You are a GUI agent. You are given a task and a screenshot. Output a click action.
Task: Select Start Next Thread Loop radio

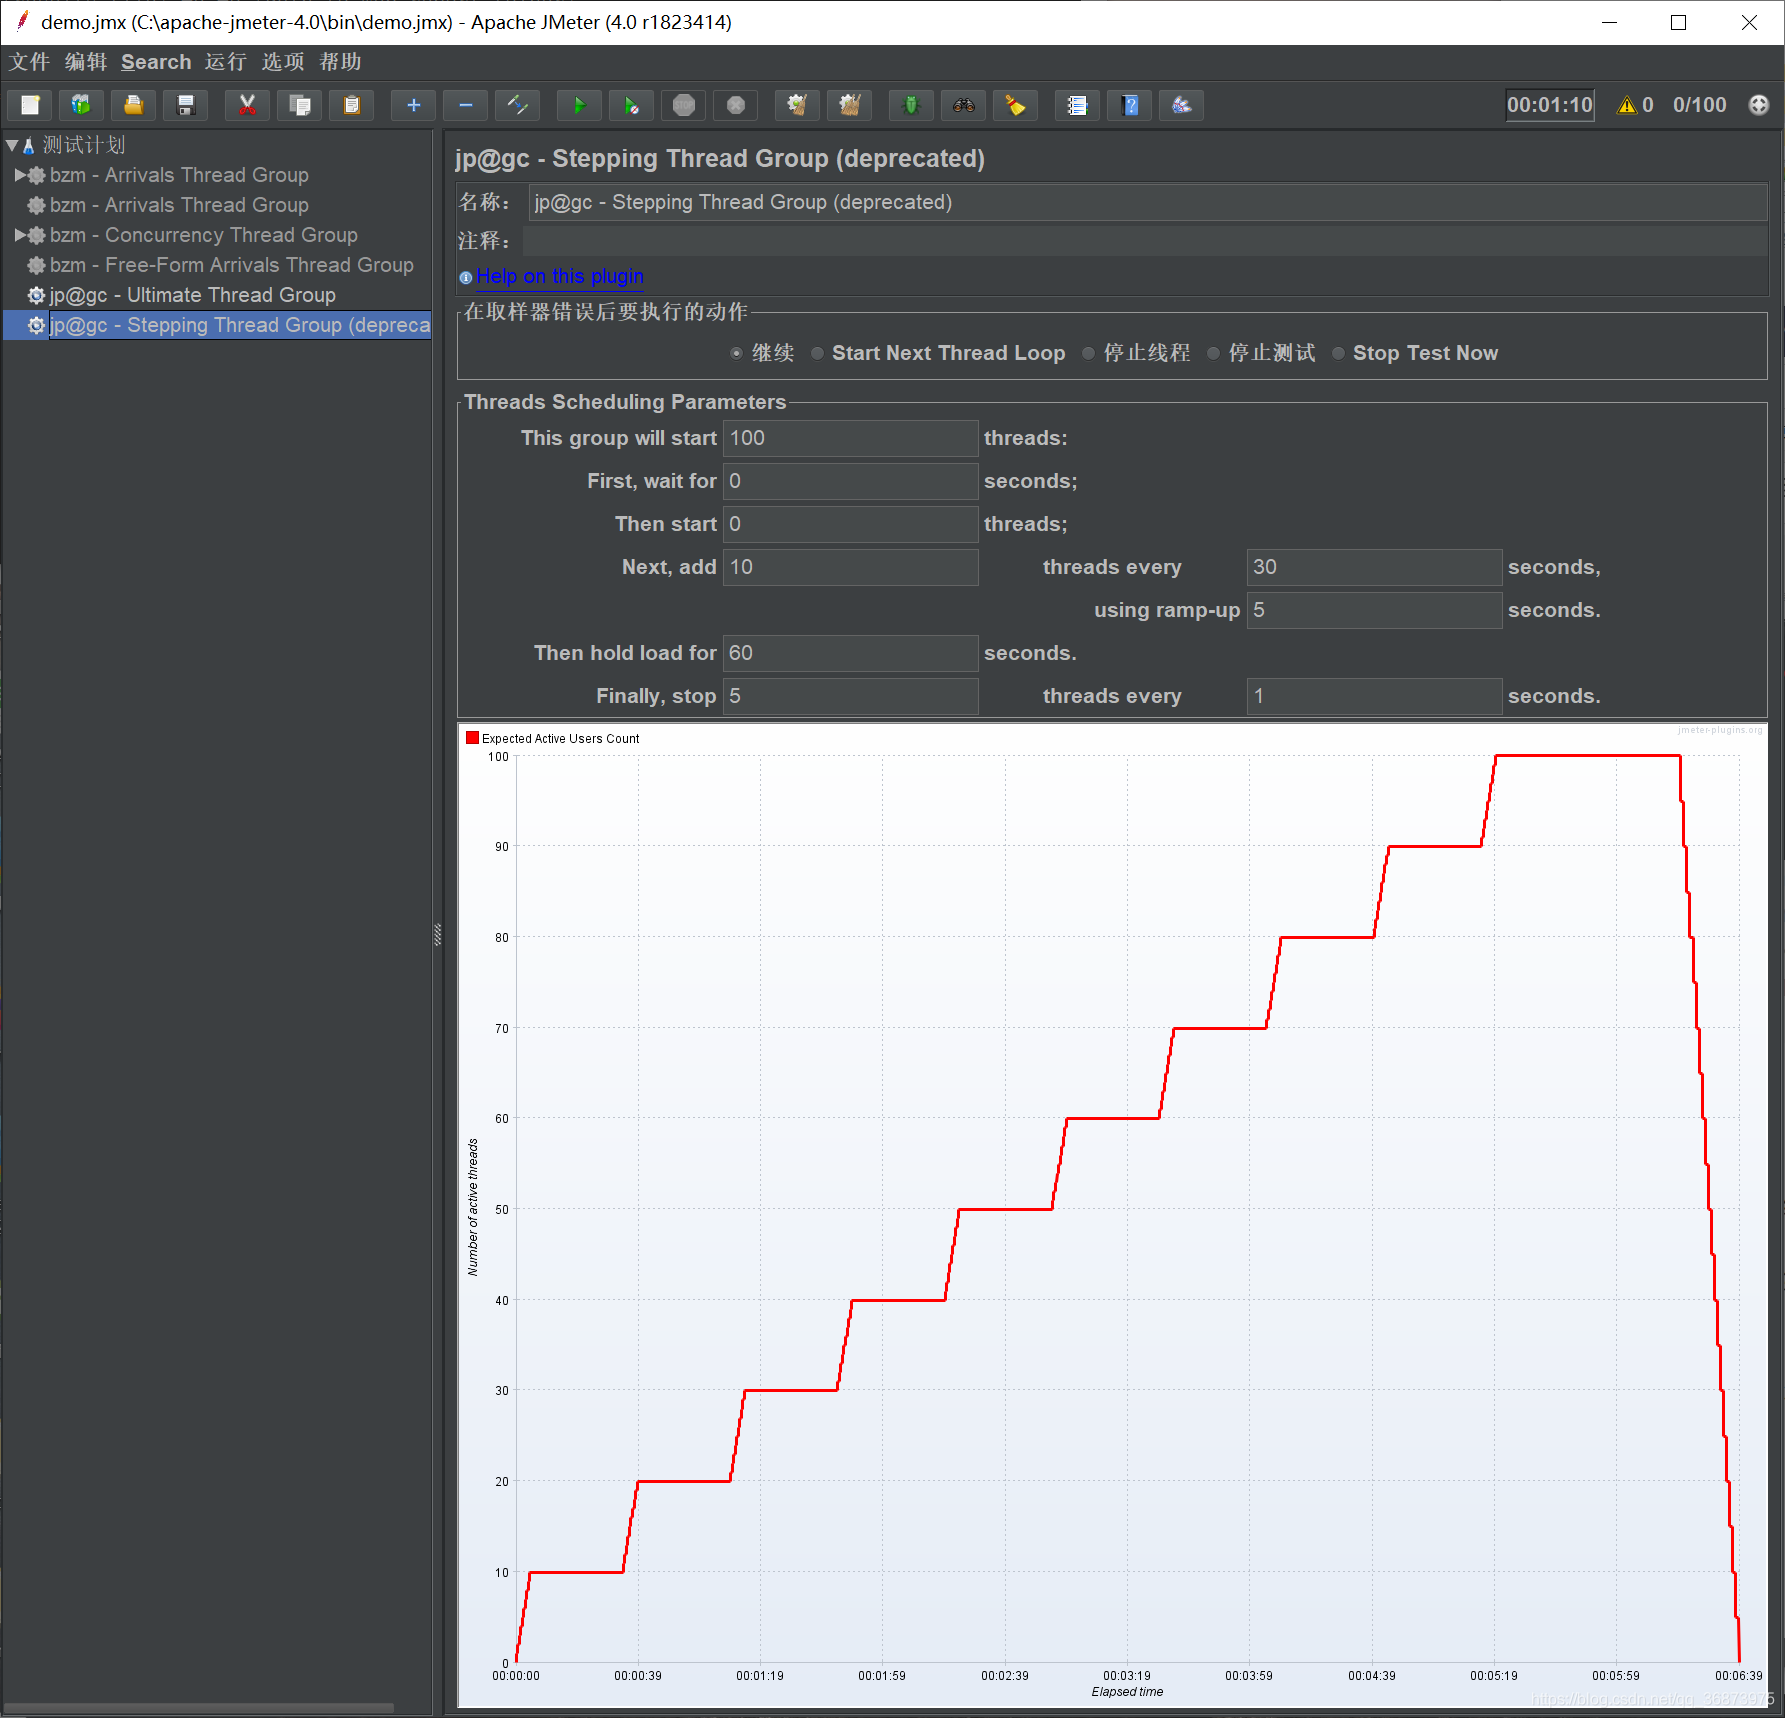(x=938, y=353)
